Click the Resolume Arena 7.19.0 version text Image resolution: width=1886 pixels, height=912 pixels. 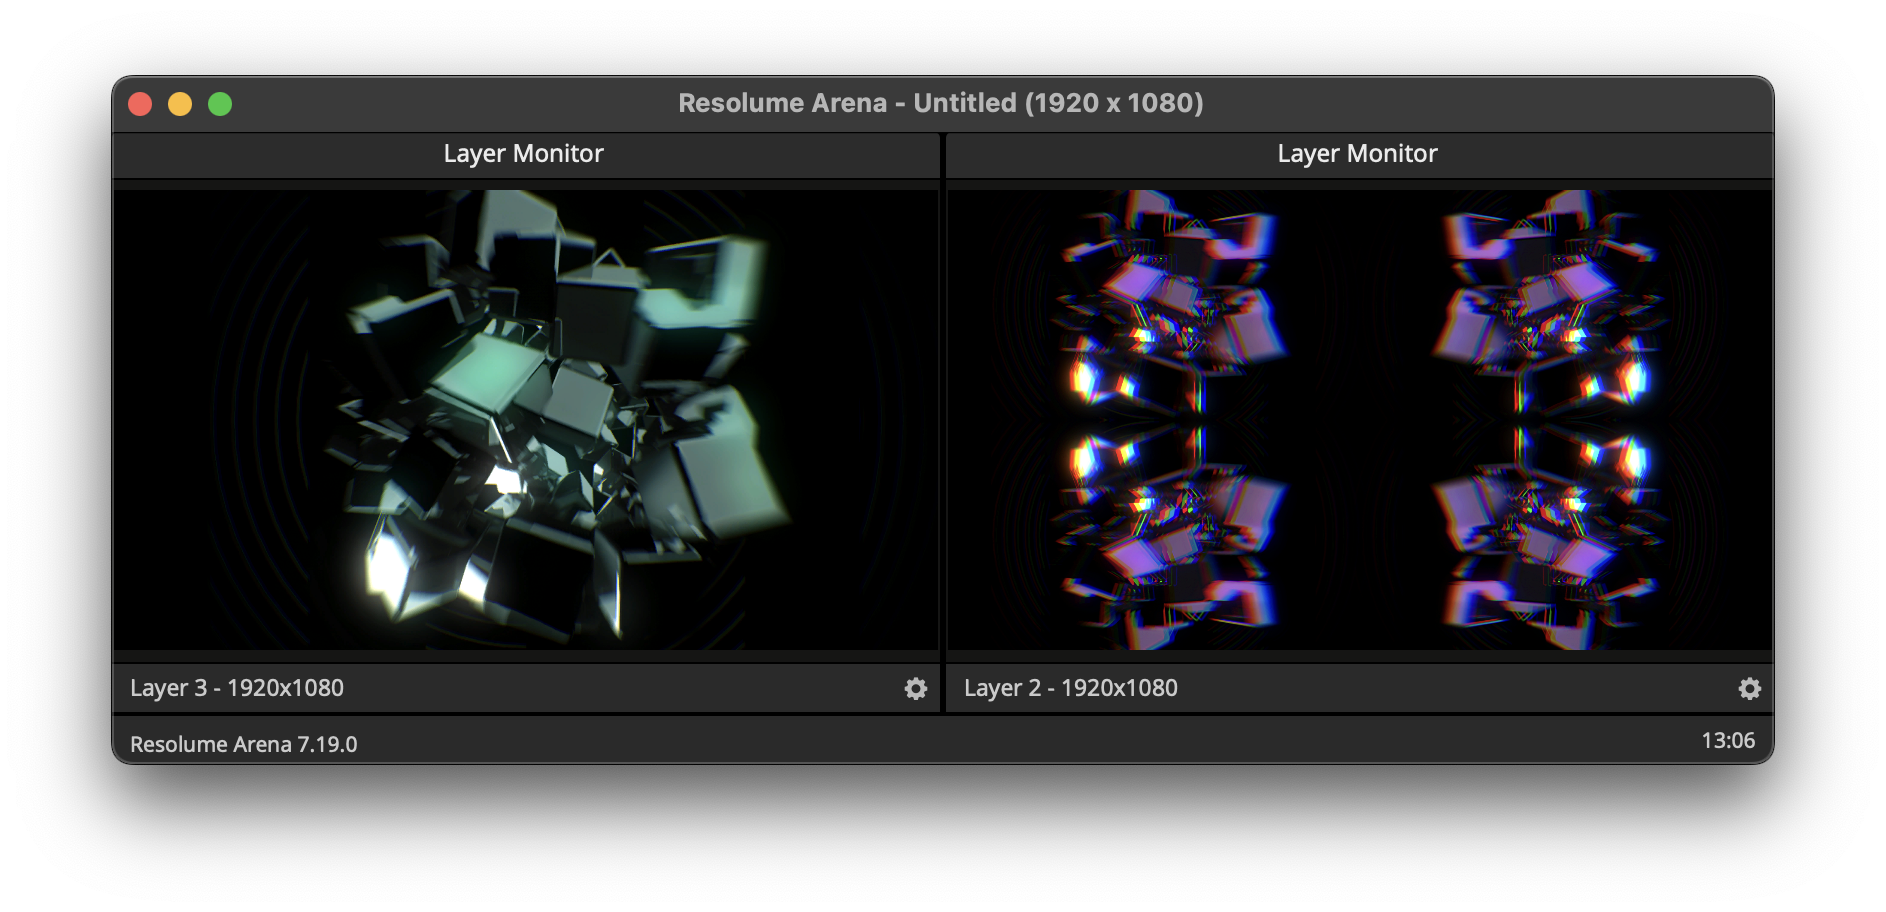tap(243, 744)
